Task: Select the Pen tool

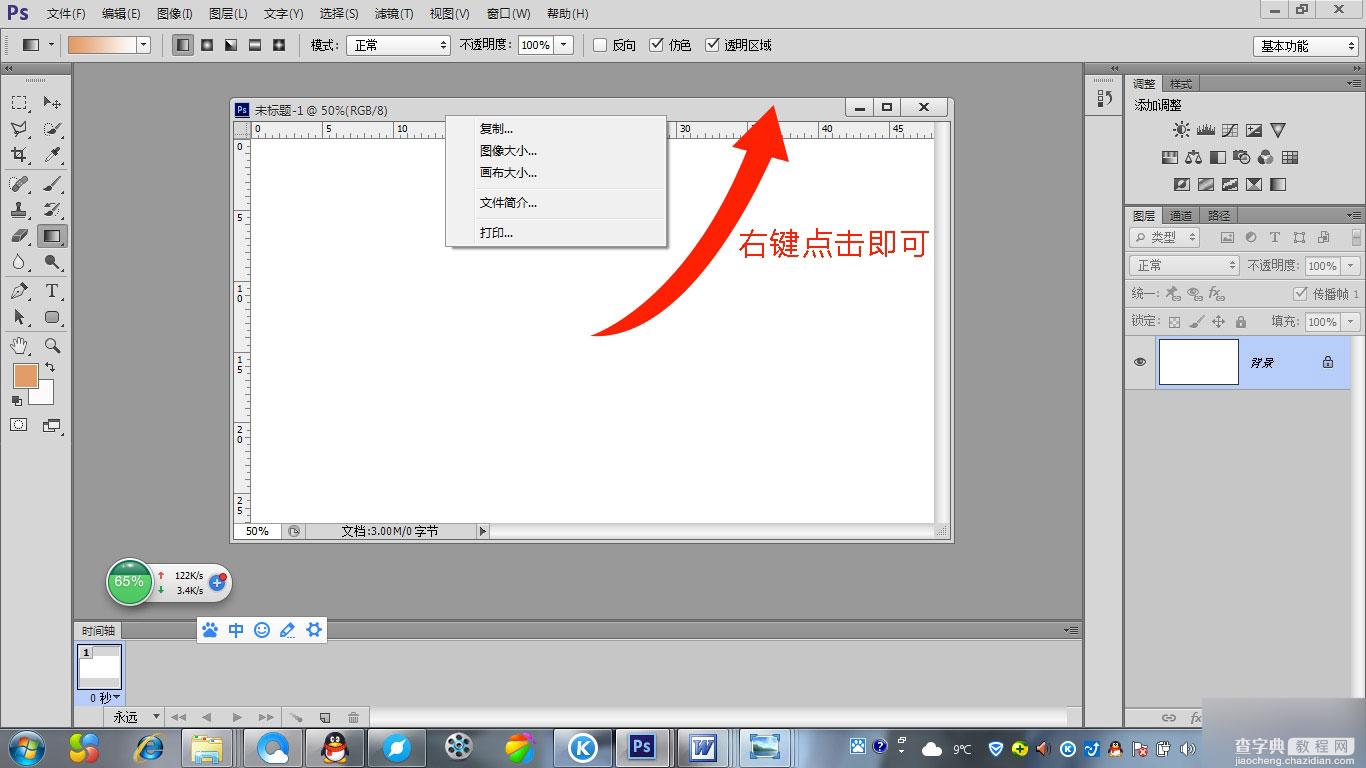Action: coord(19,291)
